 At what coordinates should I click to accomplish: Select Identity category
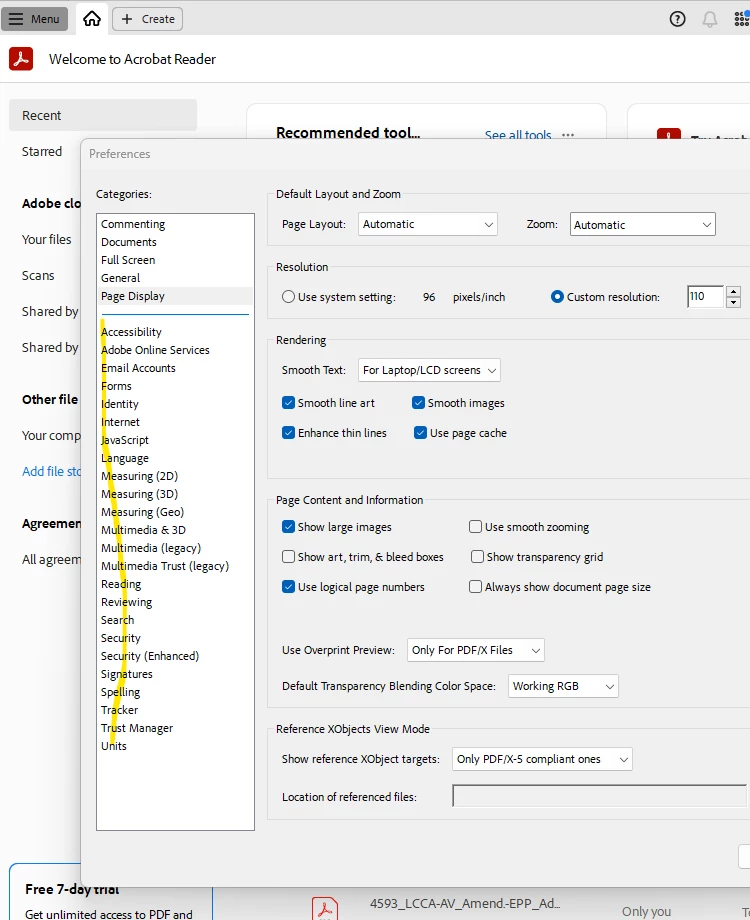click(120, 404)
